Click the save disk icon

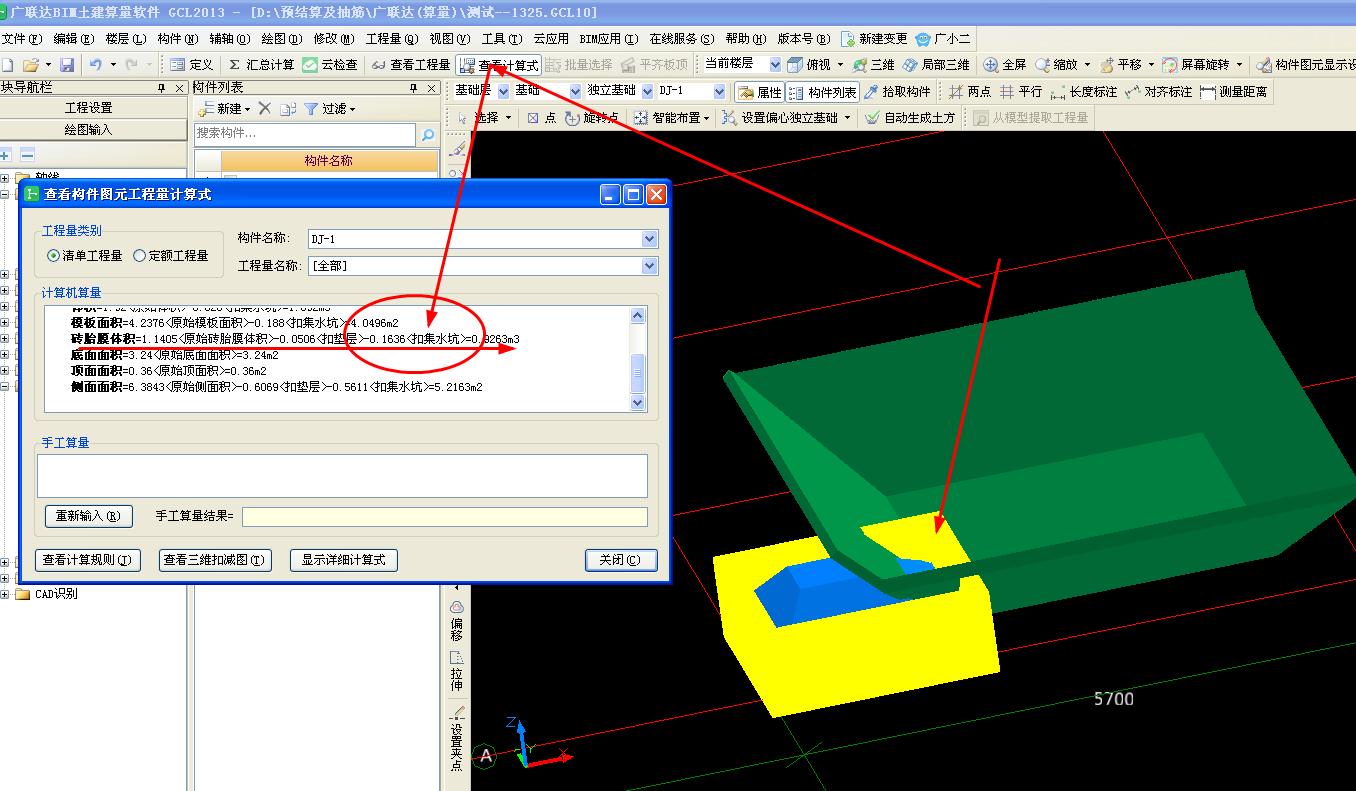point(66,64)
